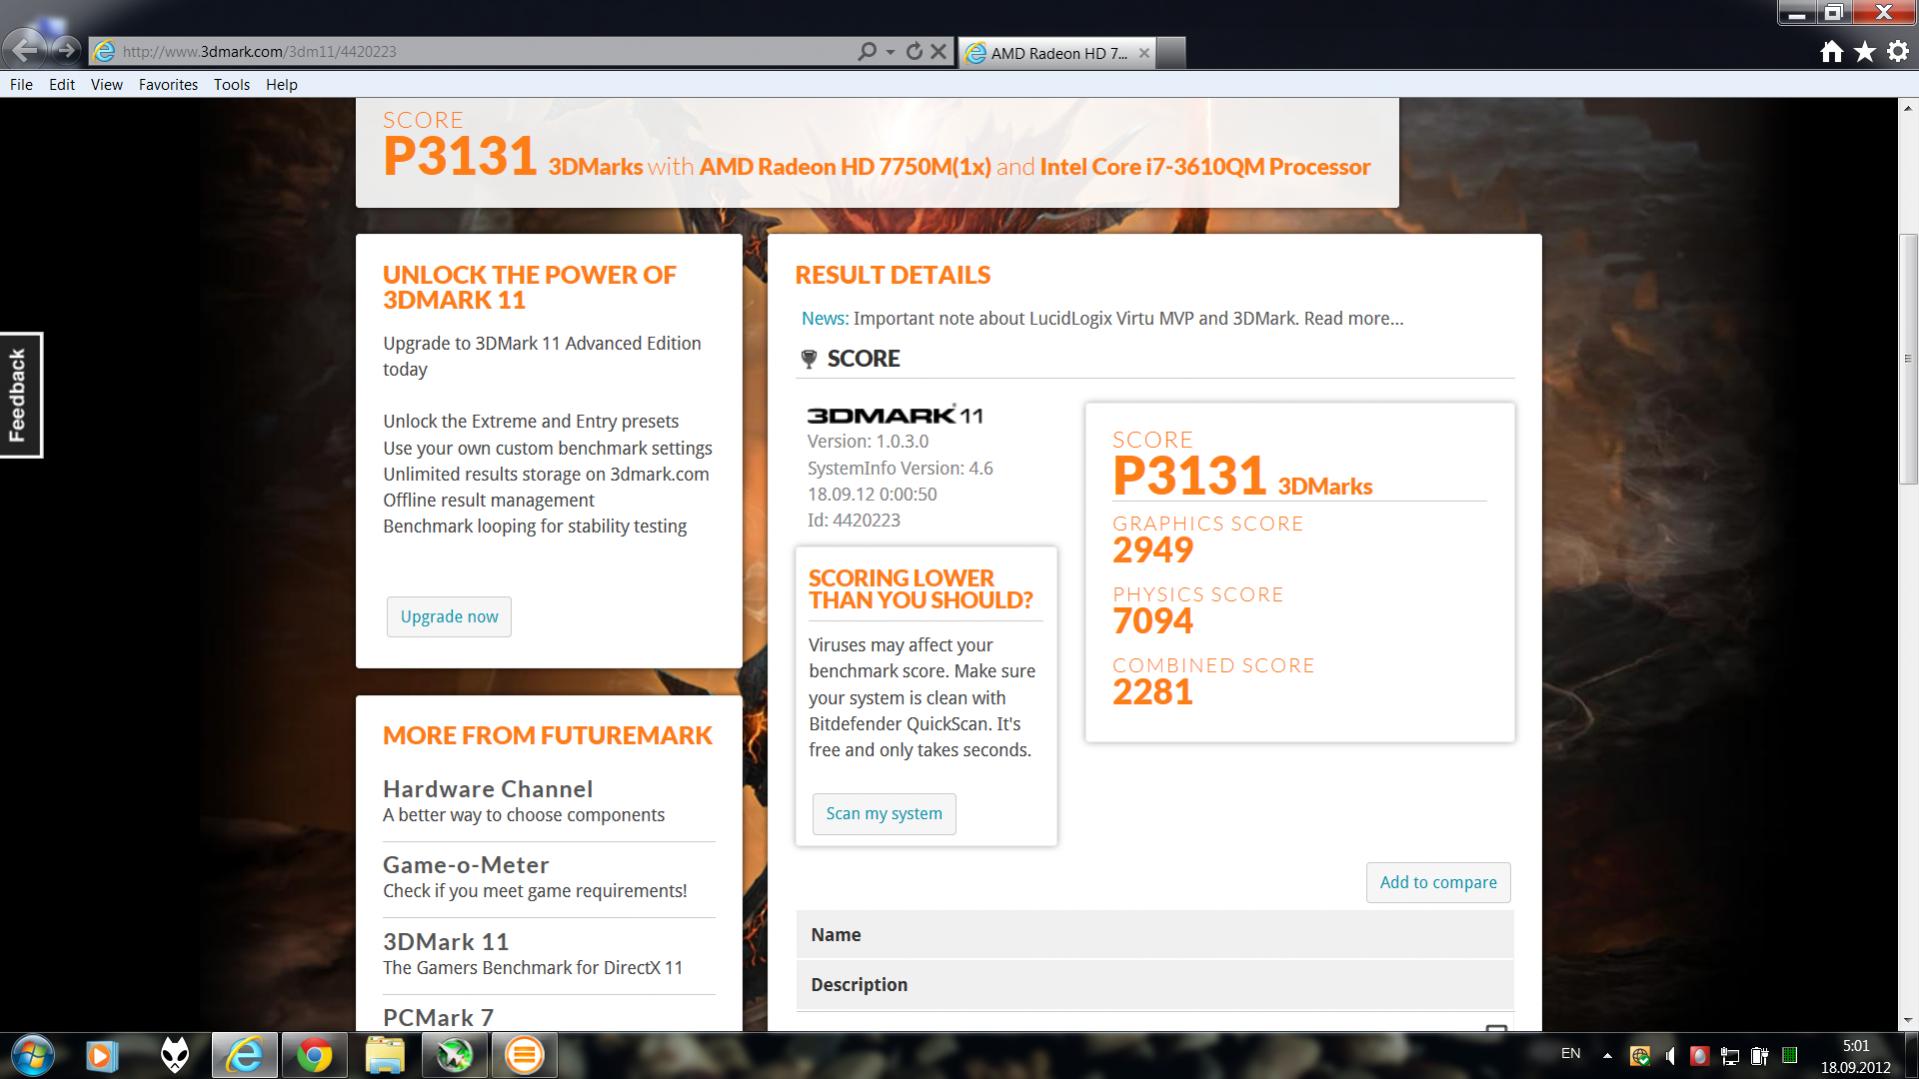
Task: Open the browser Home page icon
Action: 1831,52
